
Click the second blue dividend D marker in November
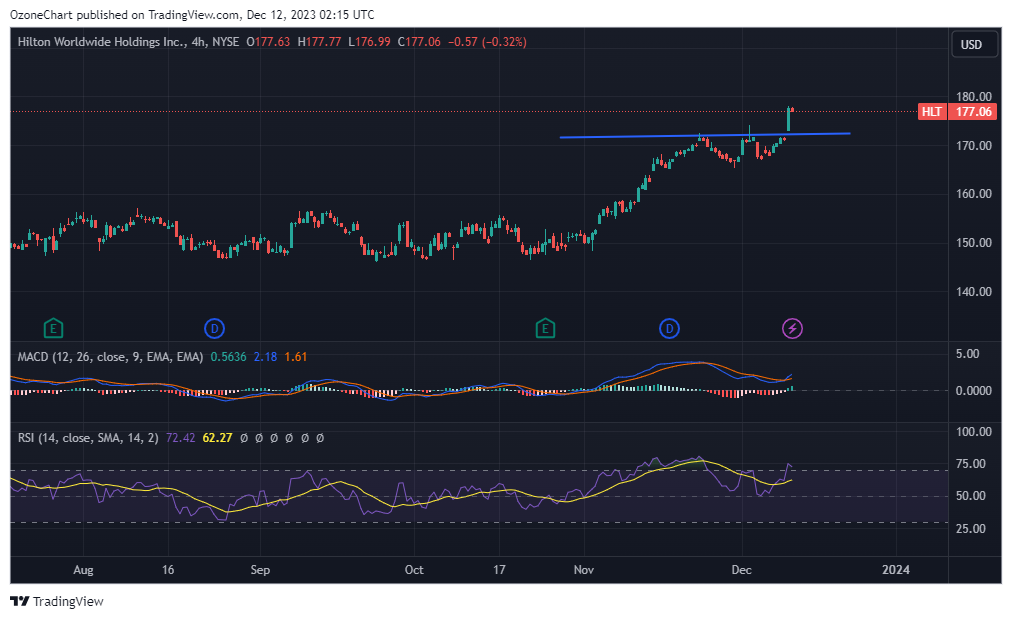(669, 329)
